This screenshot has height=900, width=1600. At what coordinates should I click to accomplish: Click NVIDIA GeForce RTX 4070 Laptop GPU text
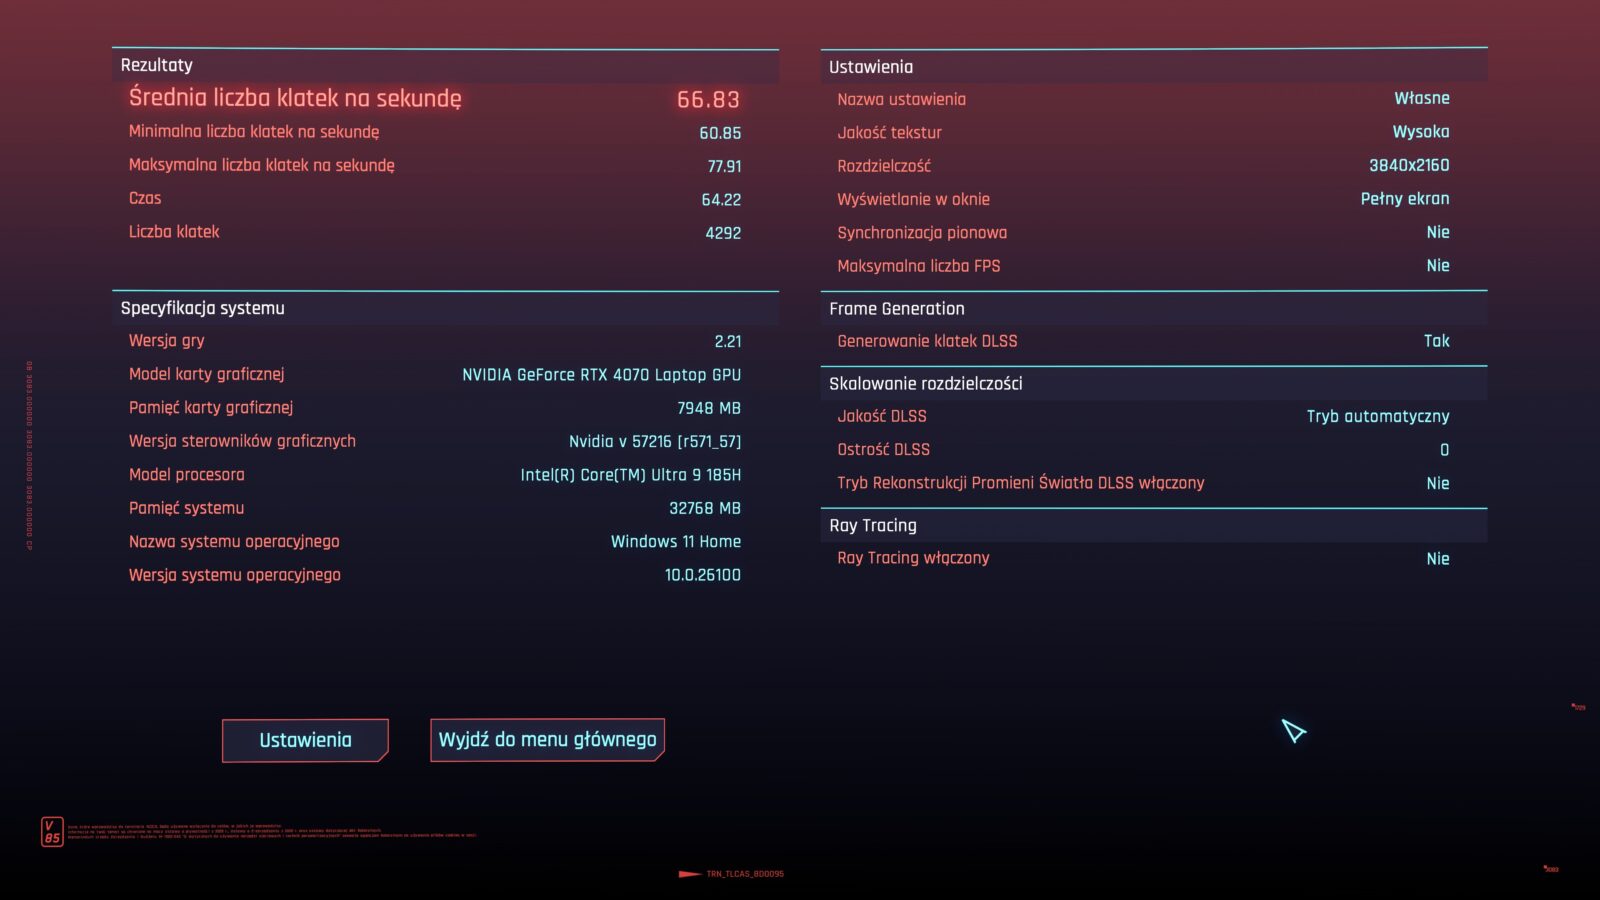pyautogui.click(x=601, y=375)
